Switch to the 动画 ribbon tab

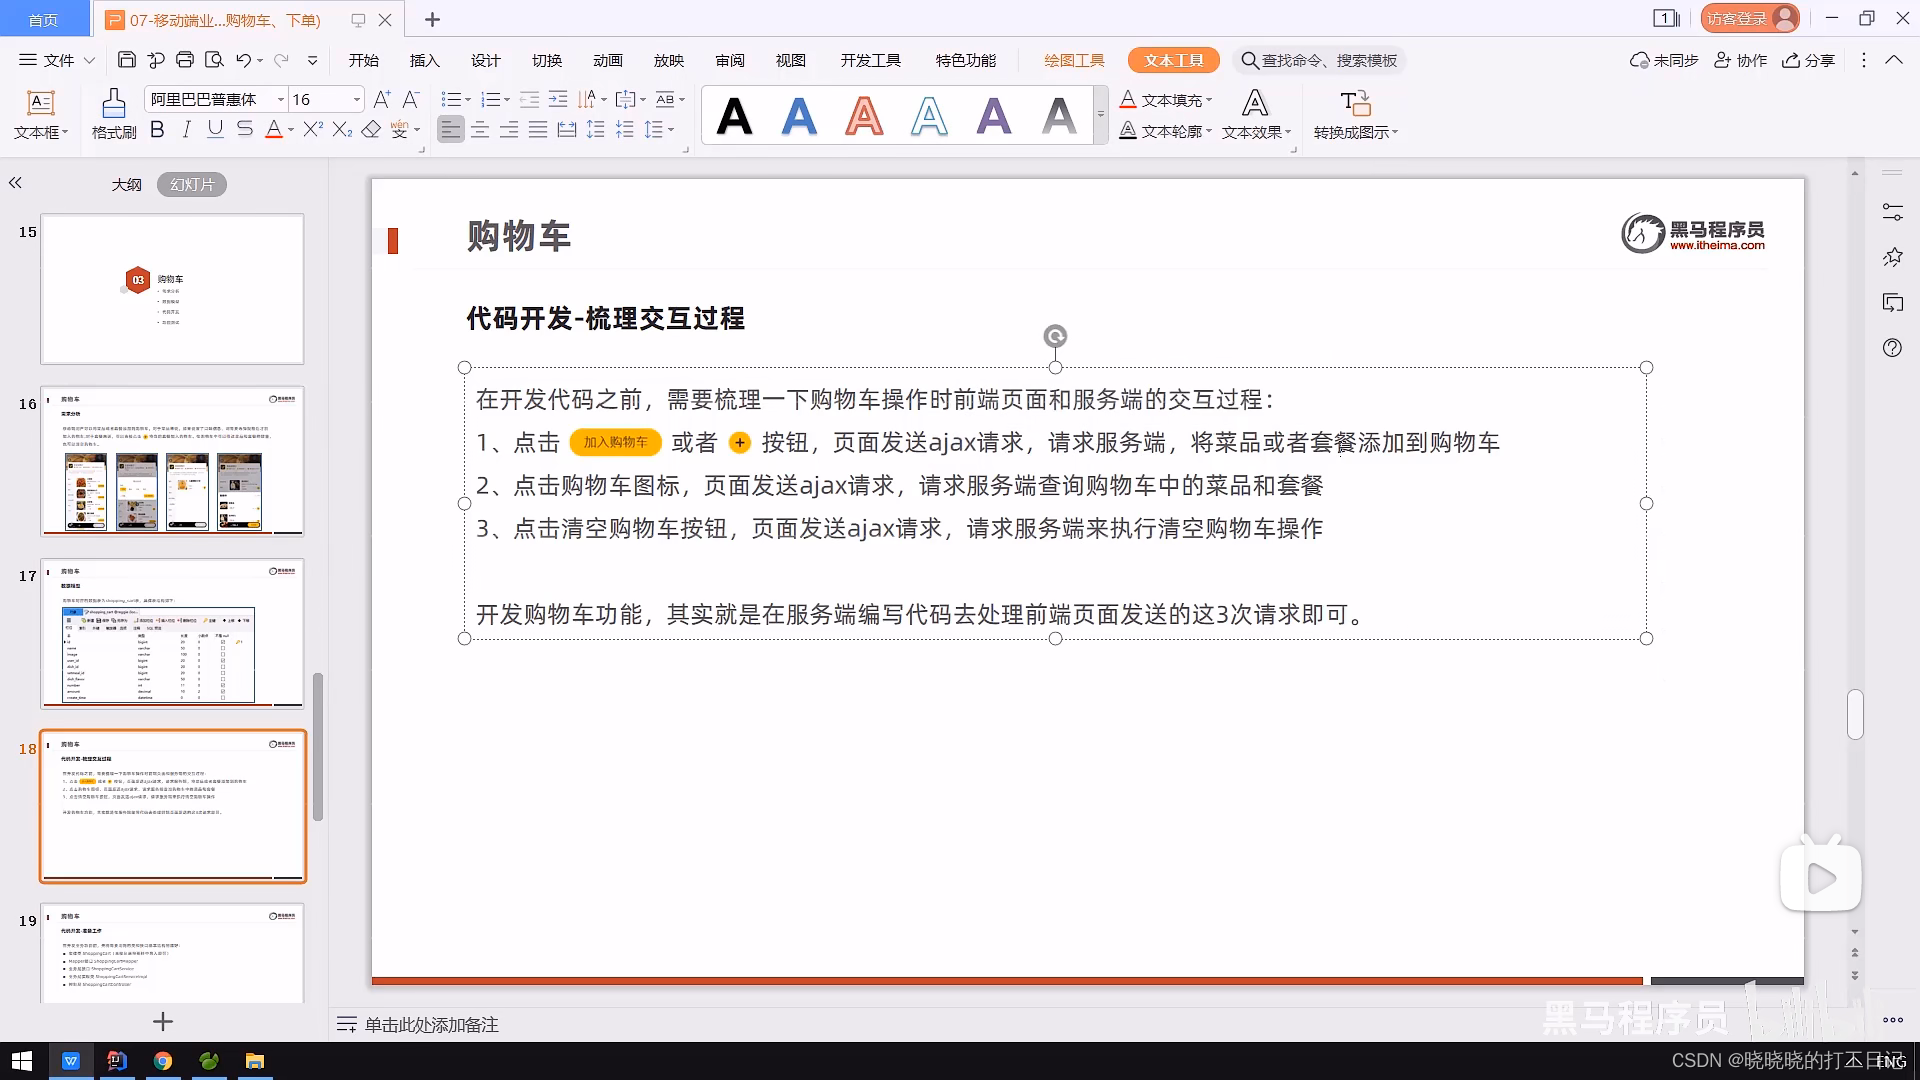coord(607,60)
